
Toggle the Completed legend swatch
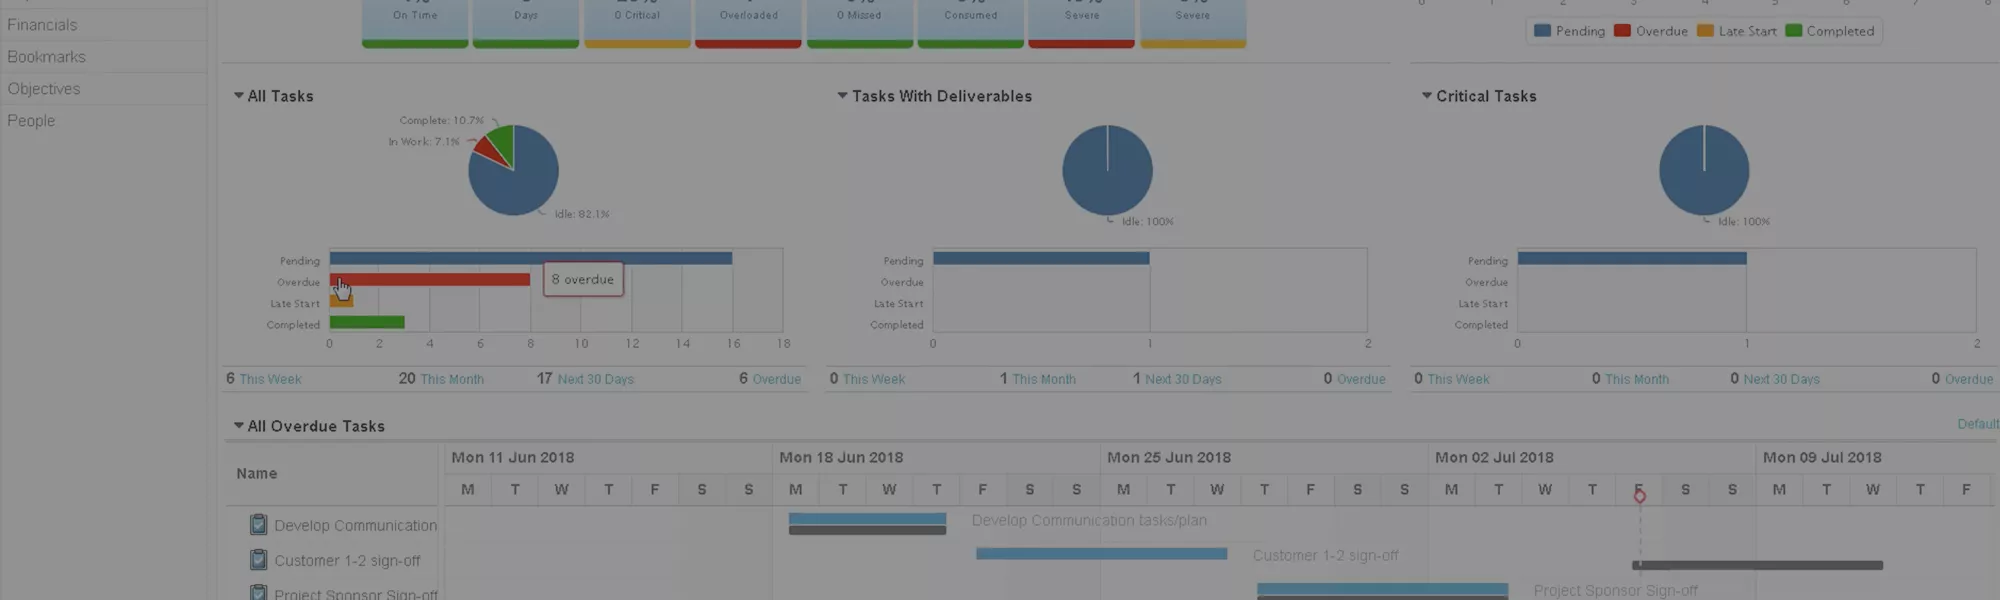point(1794,31)
